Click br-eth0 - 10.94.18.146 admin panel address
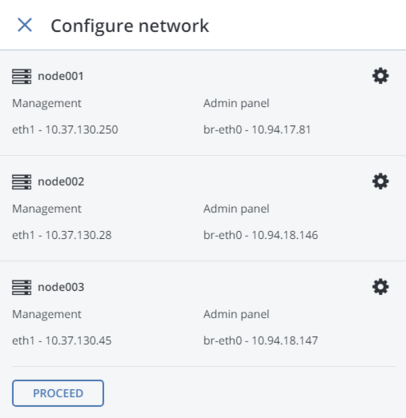The height and width of the screenshot is (418, 406). [261, 235]
